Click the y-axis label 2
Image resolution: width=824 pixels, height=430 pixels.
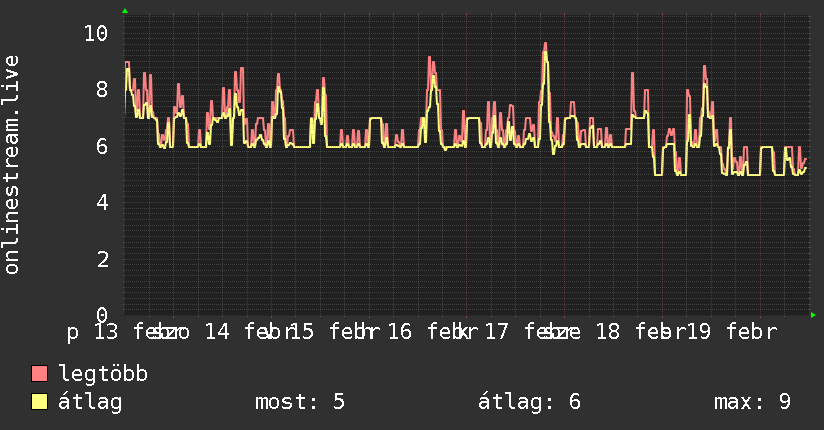tap(102, 259)
